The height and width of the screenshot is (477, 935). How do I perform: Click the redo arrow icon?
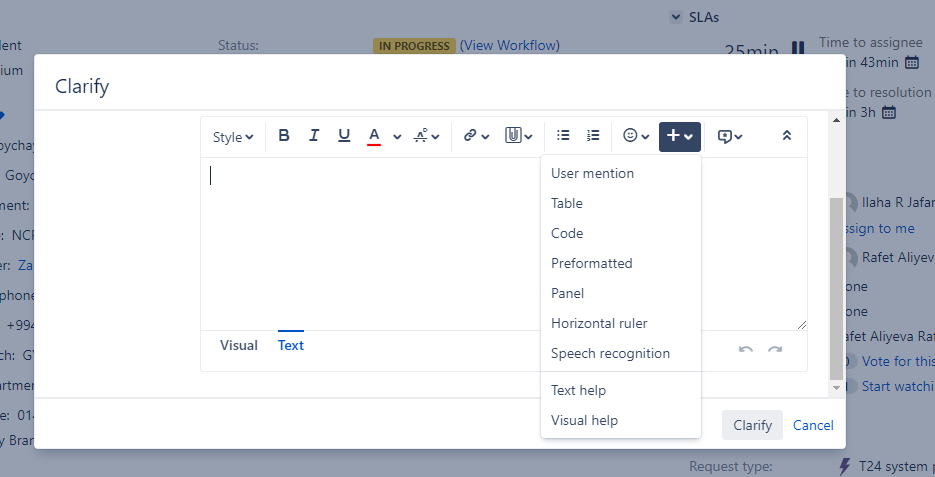[x=775, y=349]
